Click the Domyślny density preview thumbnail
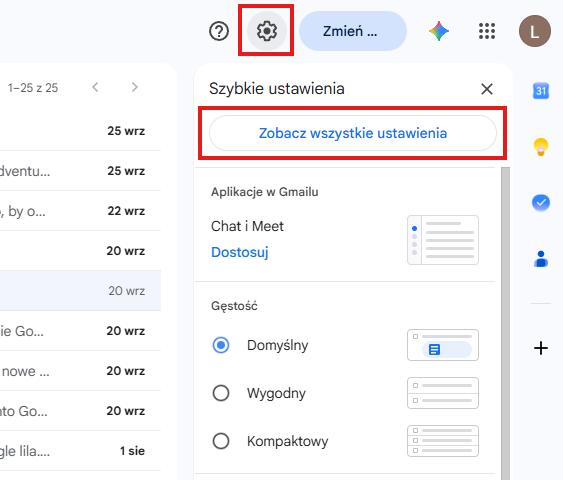 tap(443, 345)
